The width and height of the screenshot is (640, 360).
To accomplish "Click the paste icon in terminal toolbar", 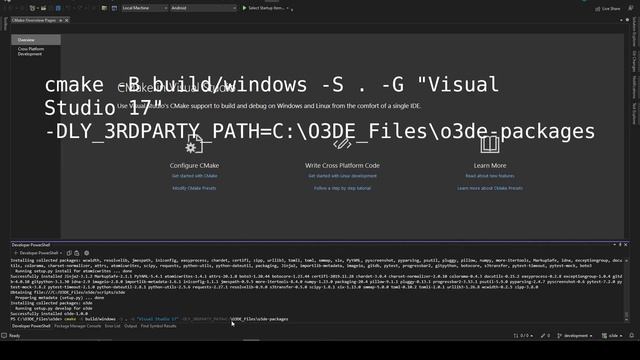I will tap(77, 253).
